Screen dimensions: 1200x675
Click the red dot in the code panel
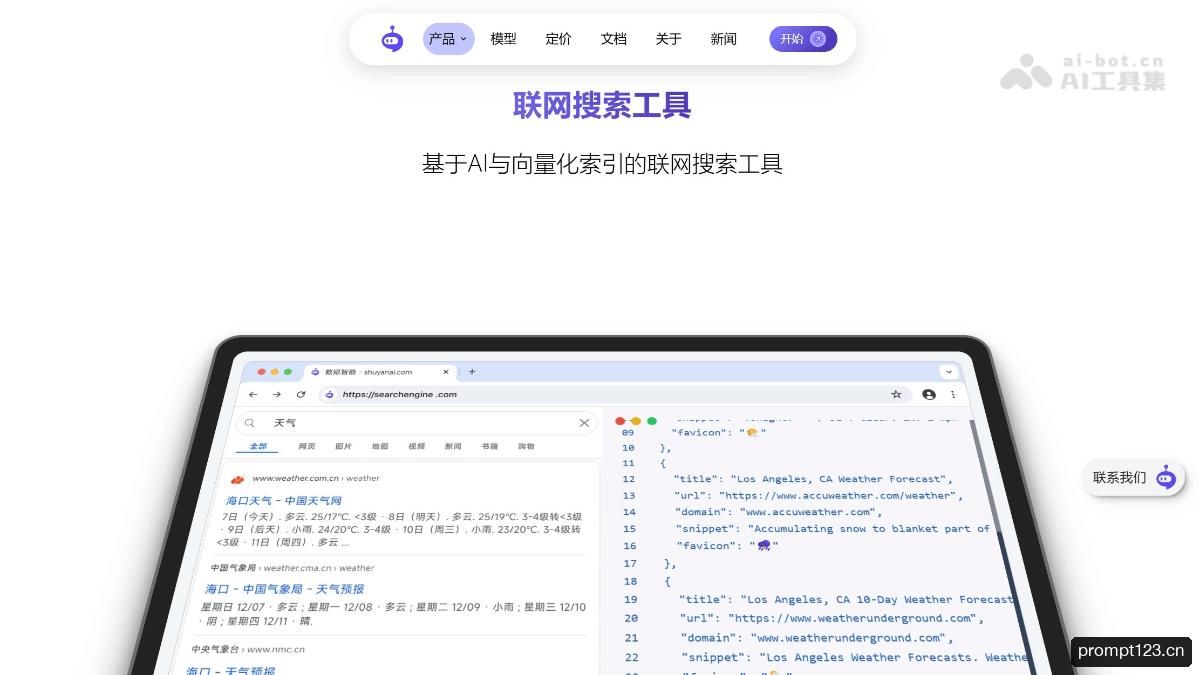[620, 421]
